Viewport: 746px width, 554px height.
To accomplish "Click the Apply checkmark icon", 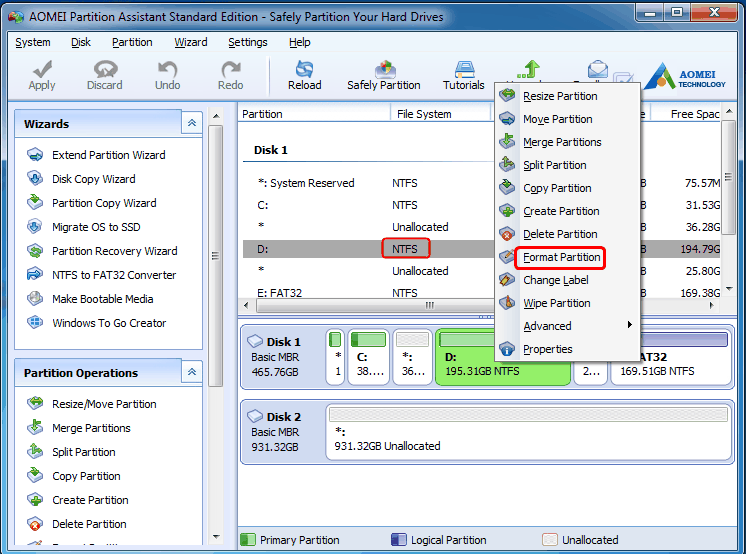I will coord(42,69).
